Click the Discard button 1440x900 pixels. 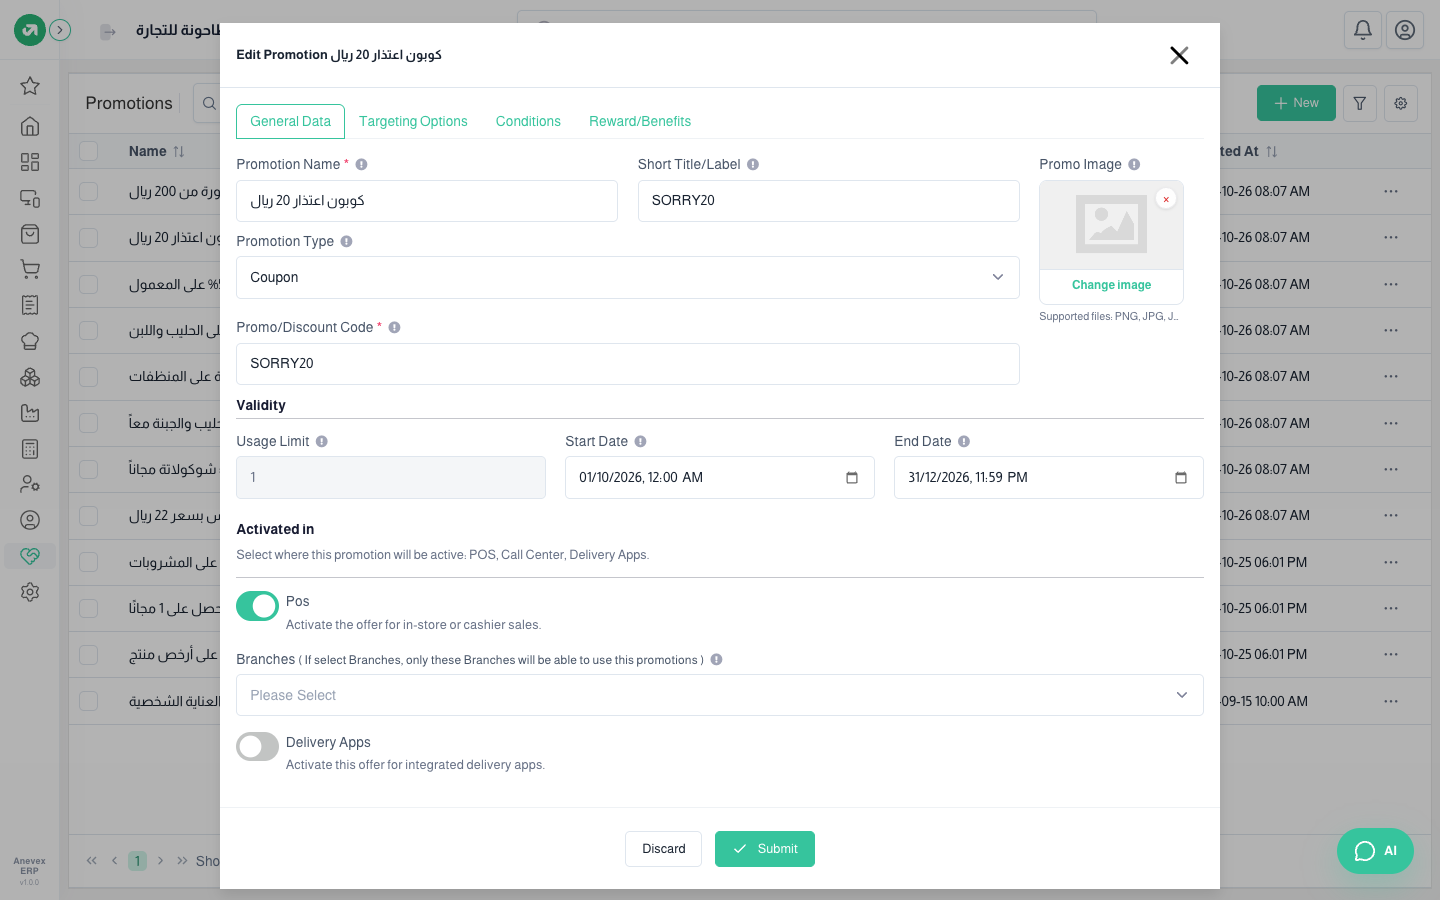[x=664, y=849]
